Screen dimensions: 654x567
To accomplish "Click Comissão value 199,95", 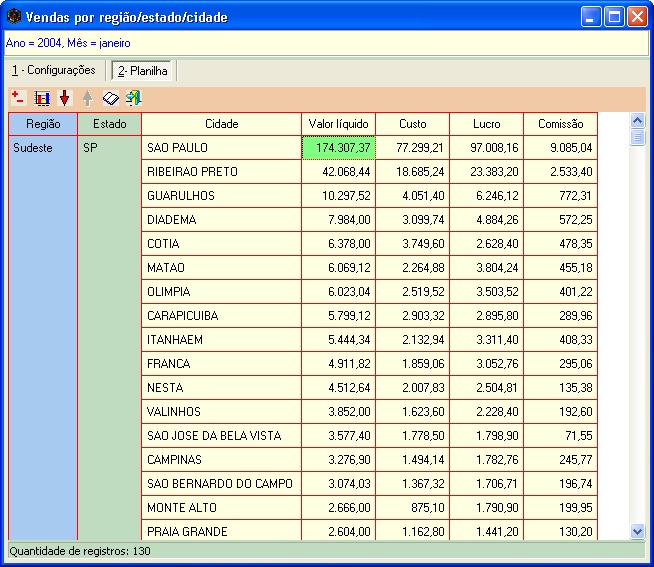I will (x=561, y=508).
